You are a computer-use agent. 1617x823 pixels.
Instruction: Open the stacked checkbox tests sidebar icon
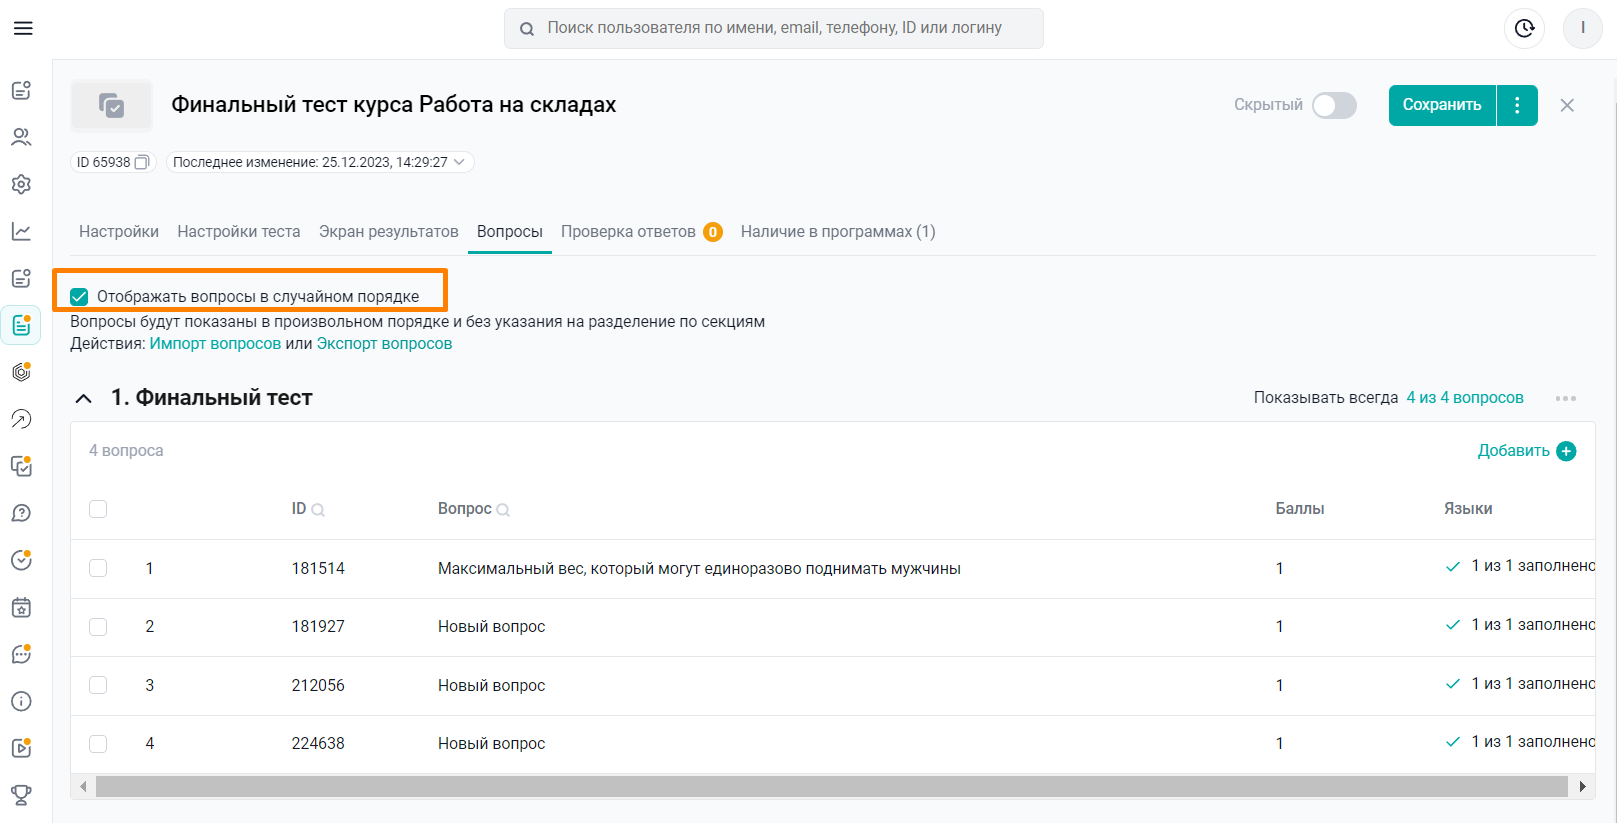point(21,466)
